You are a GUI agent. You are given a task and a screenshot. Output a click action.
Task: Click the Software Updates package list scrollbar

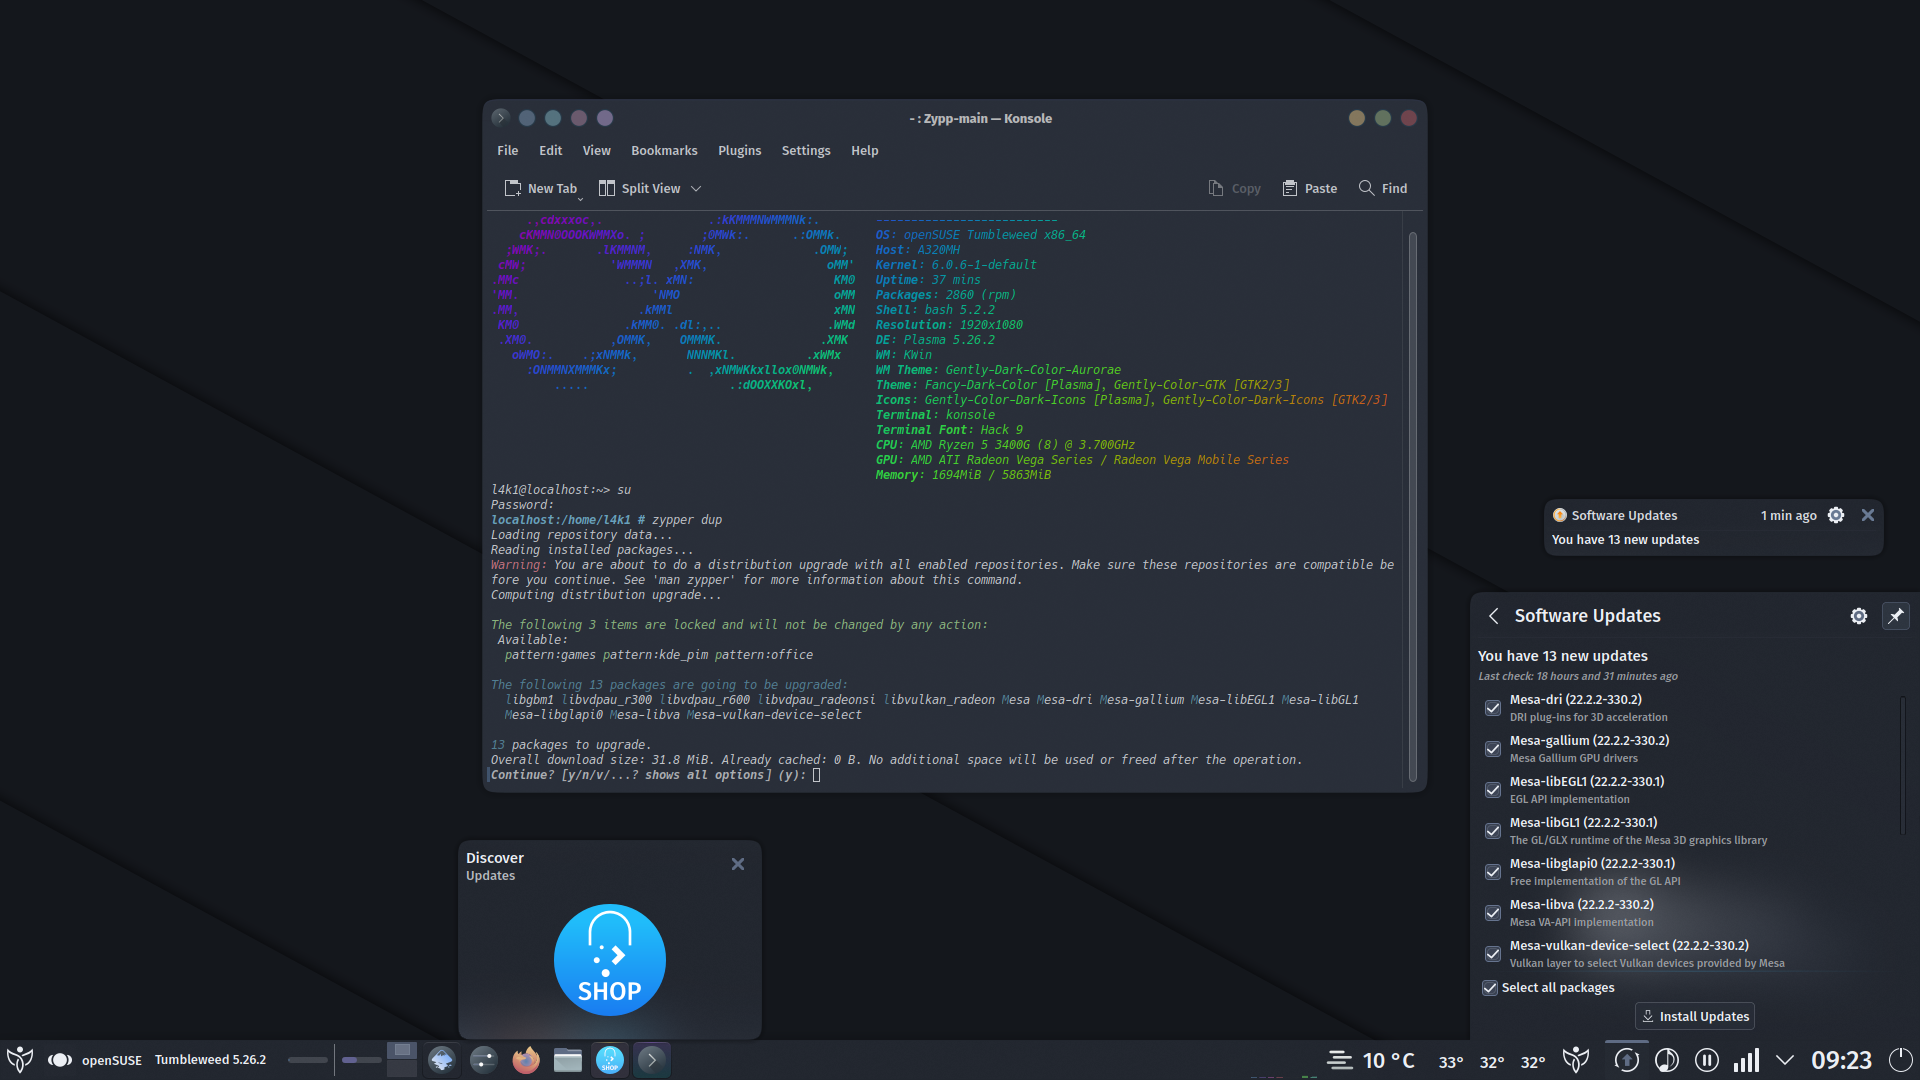1902,766
